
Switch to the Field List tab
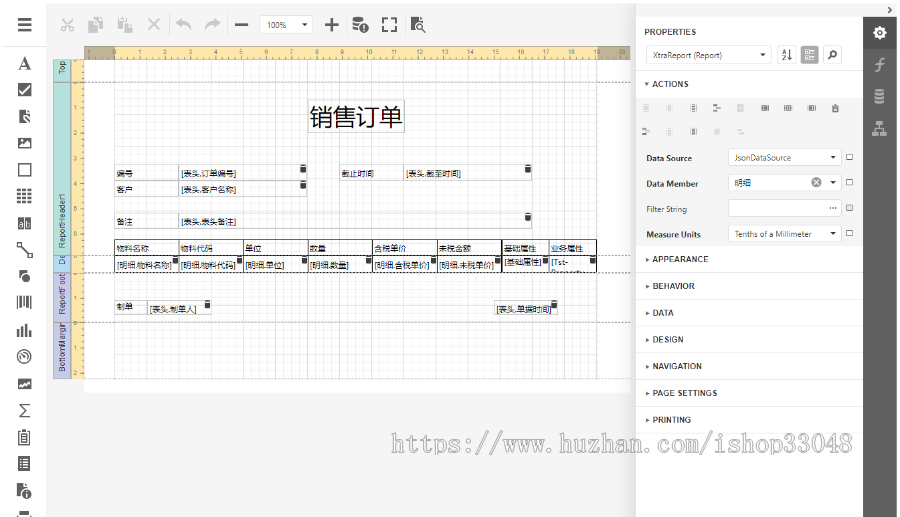pos(879,96)
